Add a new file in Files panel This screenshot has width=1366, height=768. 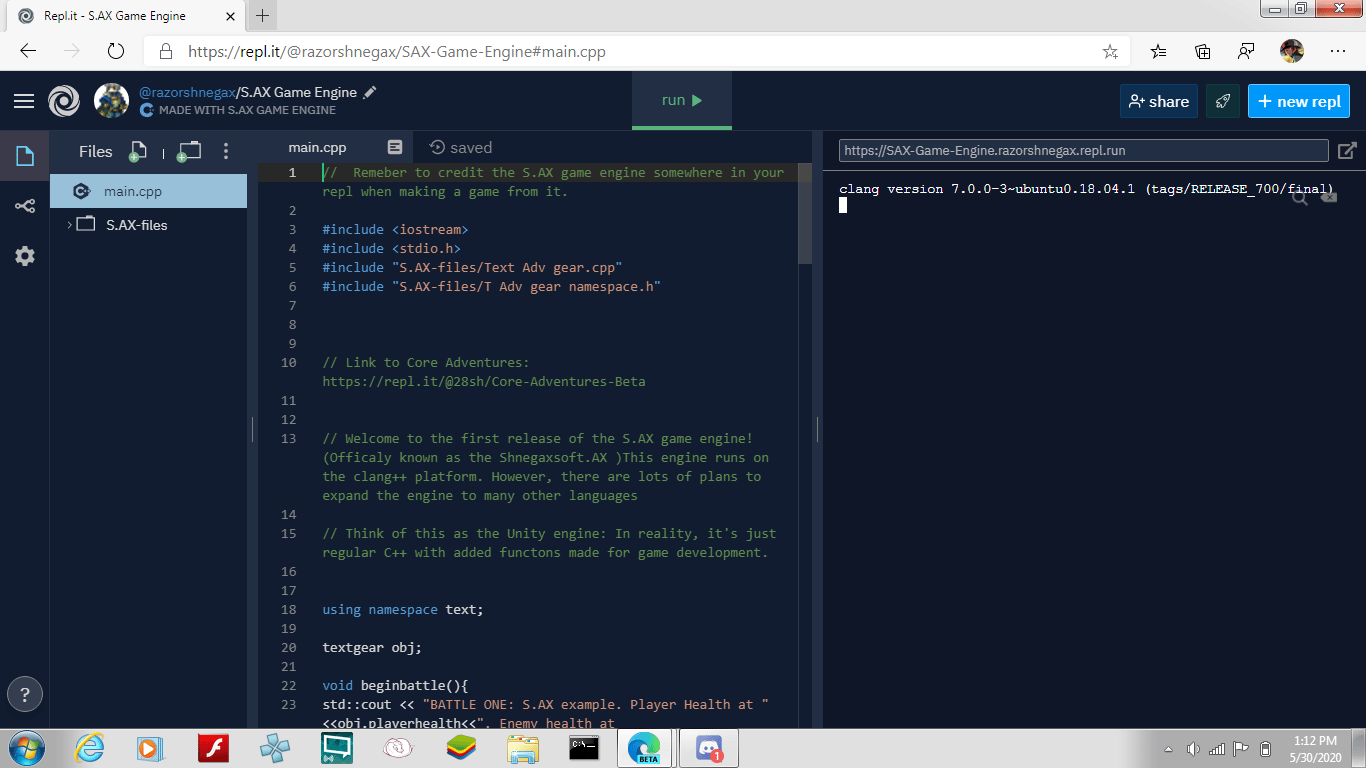pos(138,151)
